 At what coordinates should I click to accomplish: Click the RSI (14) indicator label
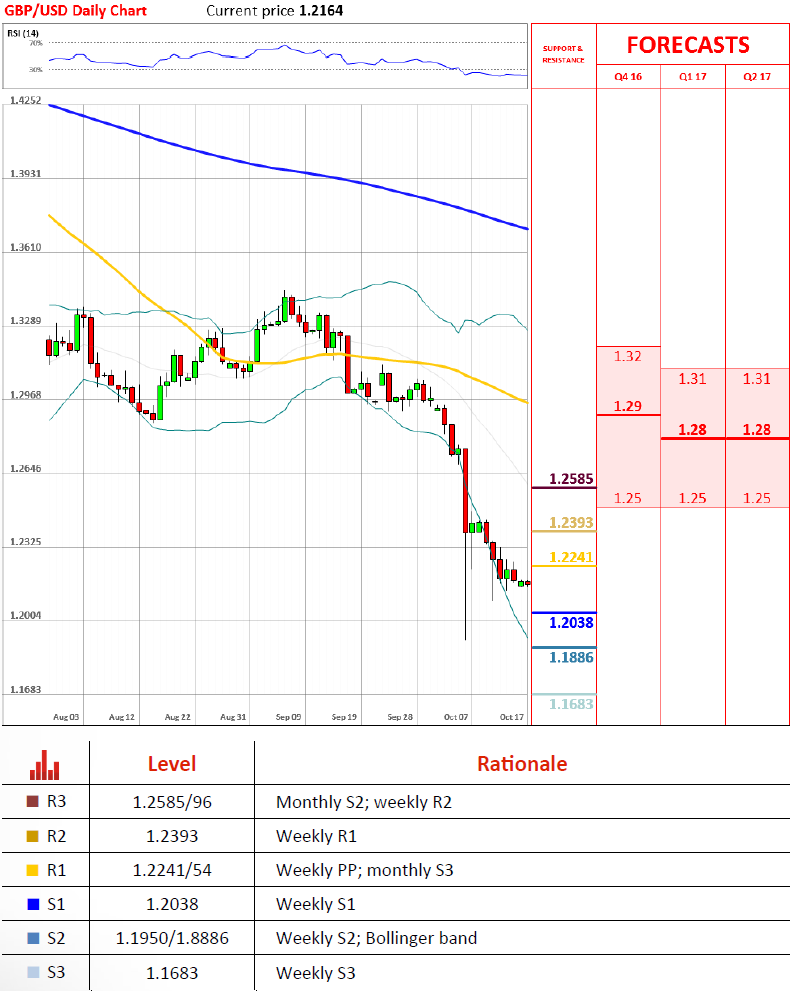pos(23,33)
